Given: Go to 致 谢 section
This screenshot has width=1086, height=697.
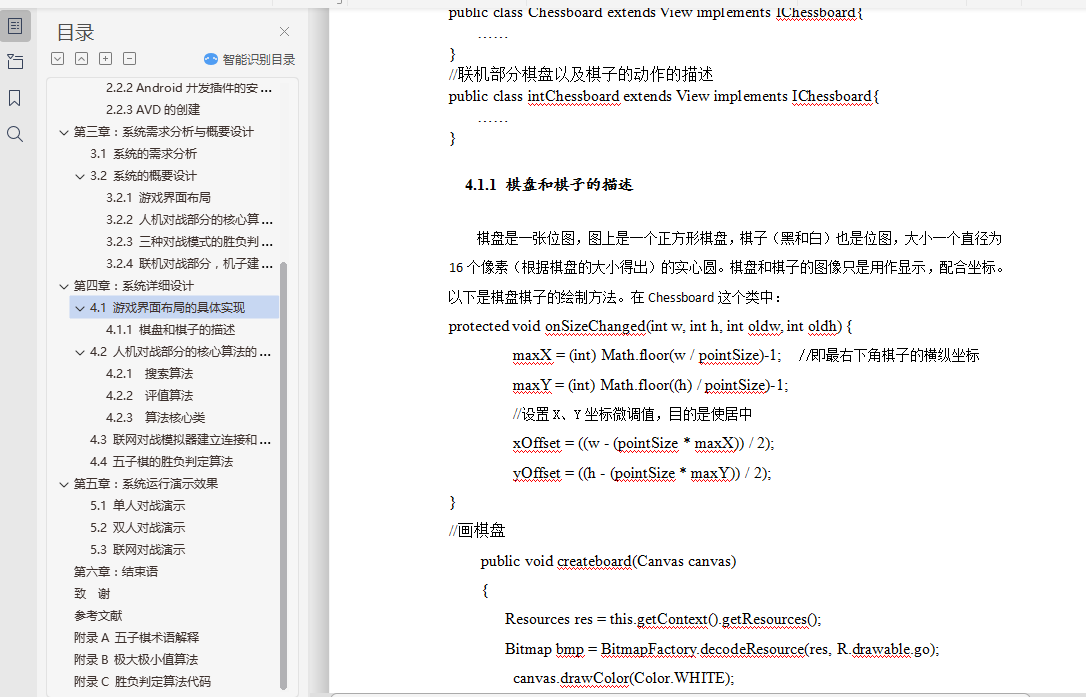Looking at the screenshot, I should click(92, 594).
